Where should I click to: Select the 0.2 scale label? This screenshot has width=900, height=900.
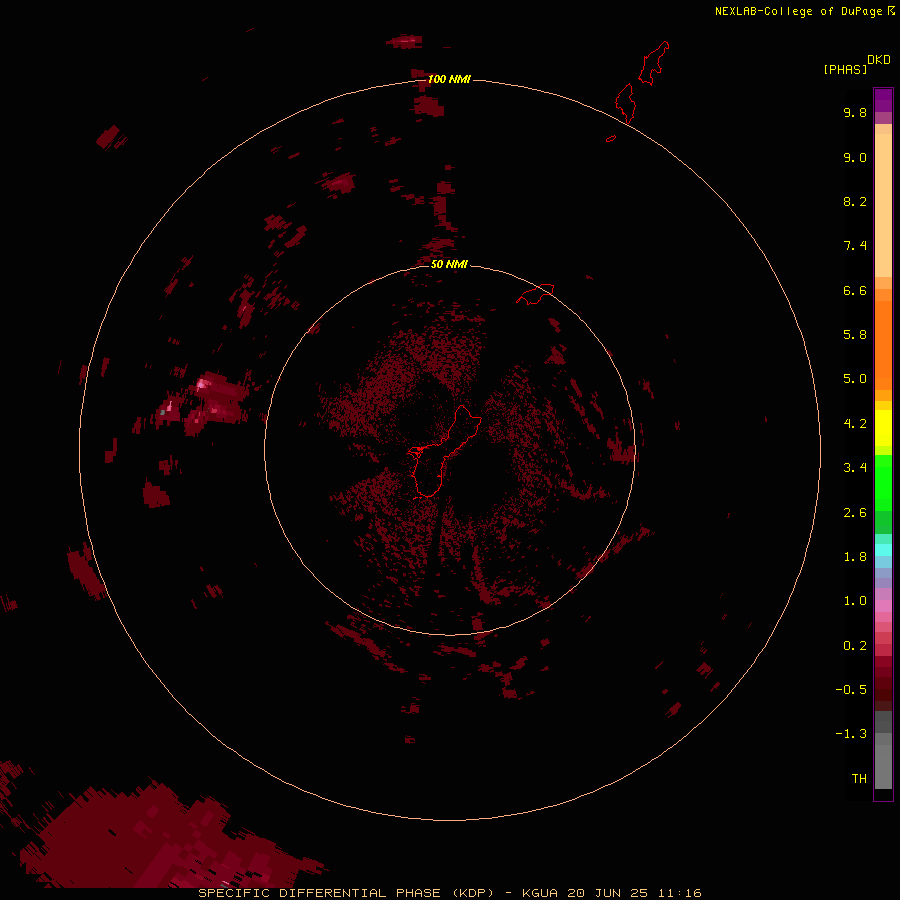855,646
